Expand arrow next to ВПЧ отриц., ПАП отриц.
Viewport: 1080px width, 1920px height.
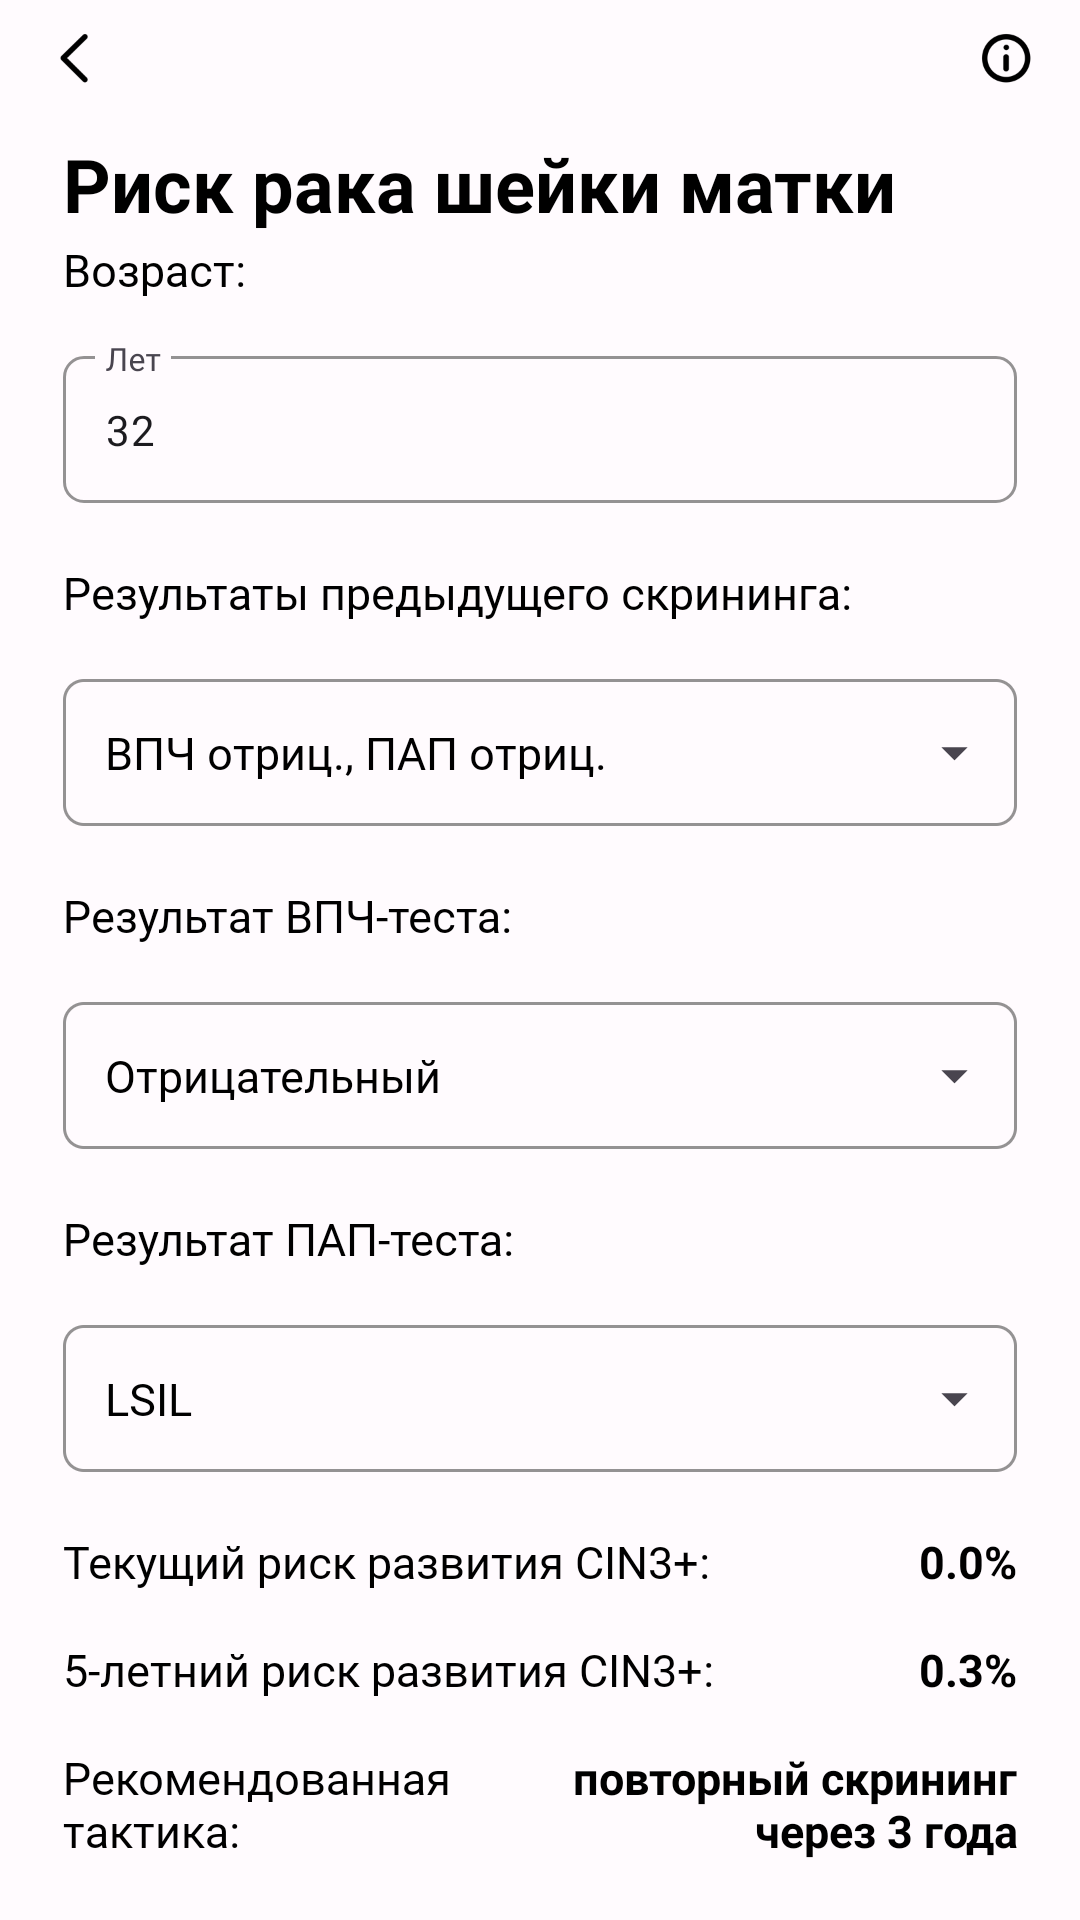pyautogui.click(x=955, y=753)
